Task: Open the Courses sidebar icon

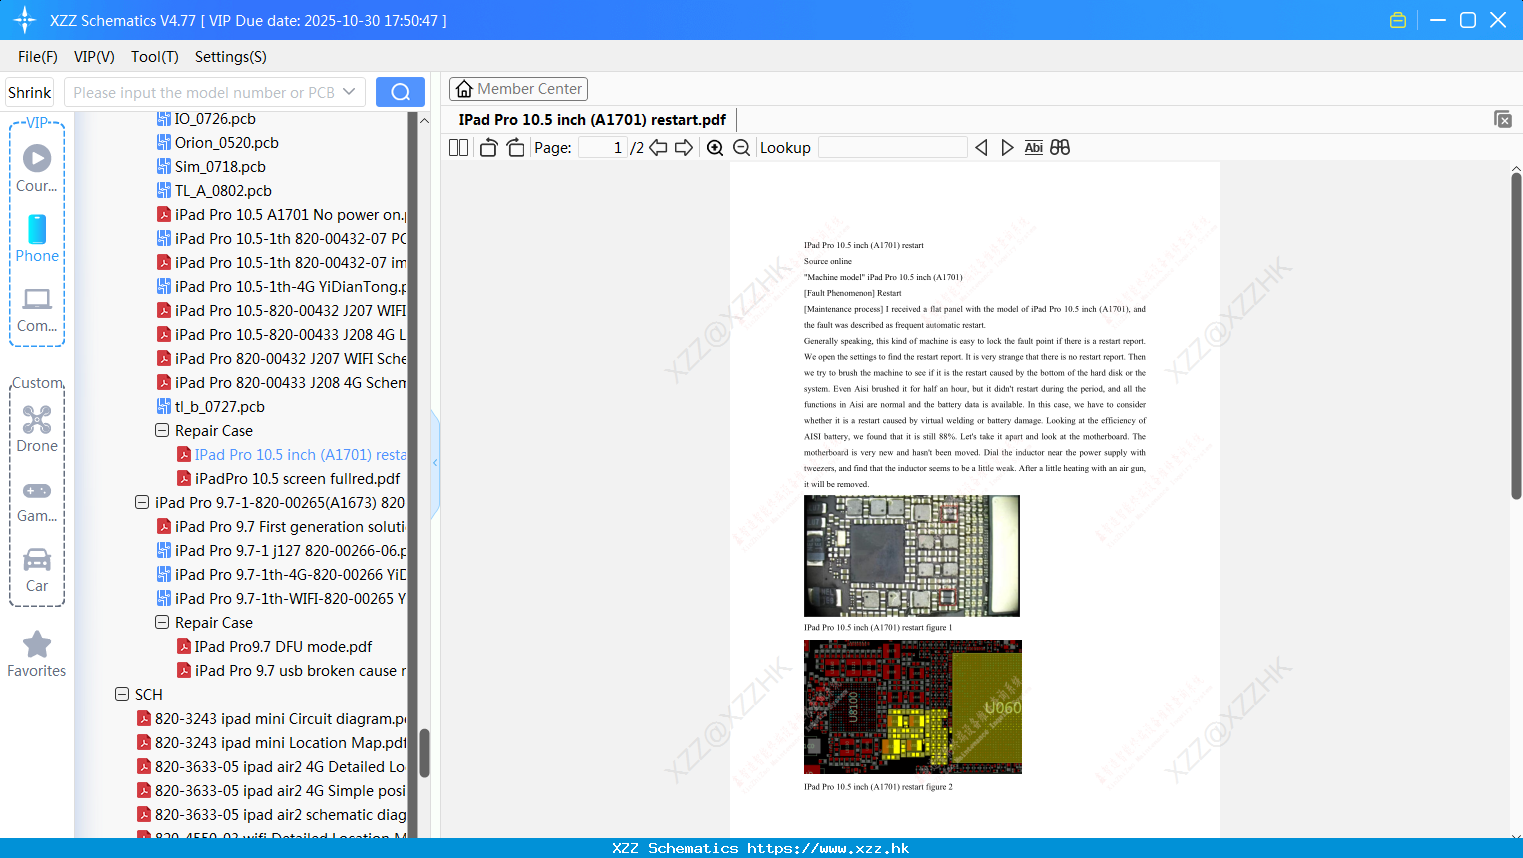Action: (37, 168)
